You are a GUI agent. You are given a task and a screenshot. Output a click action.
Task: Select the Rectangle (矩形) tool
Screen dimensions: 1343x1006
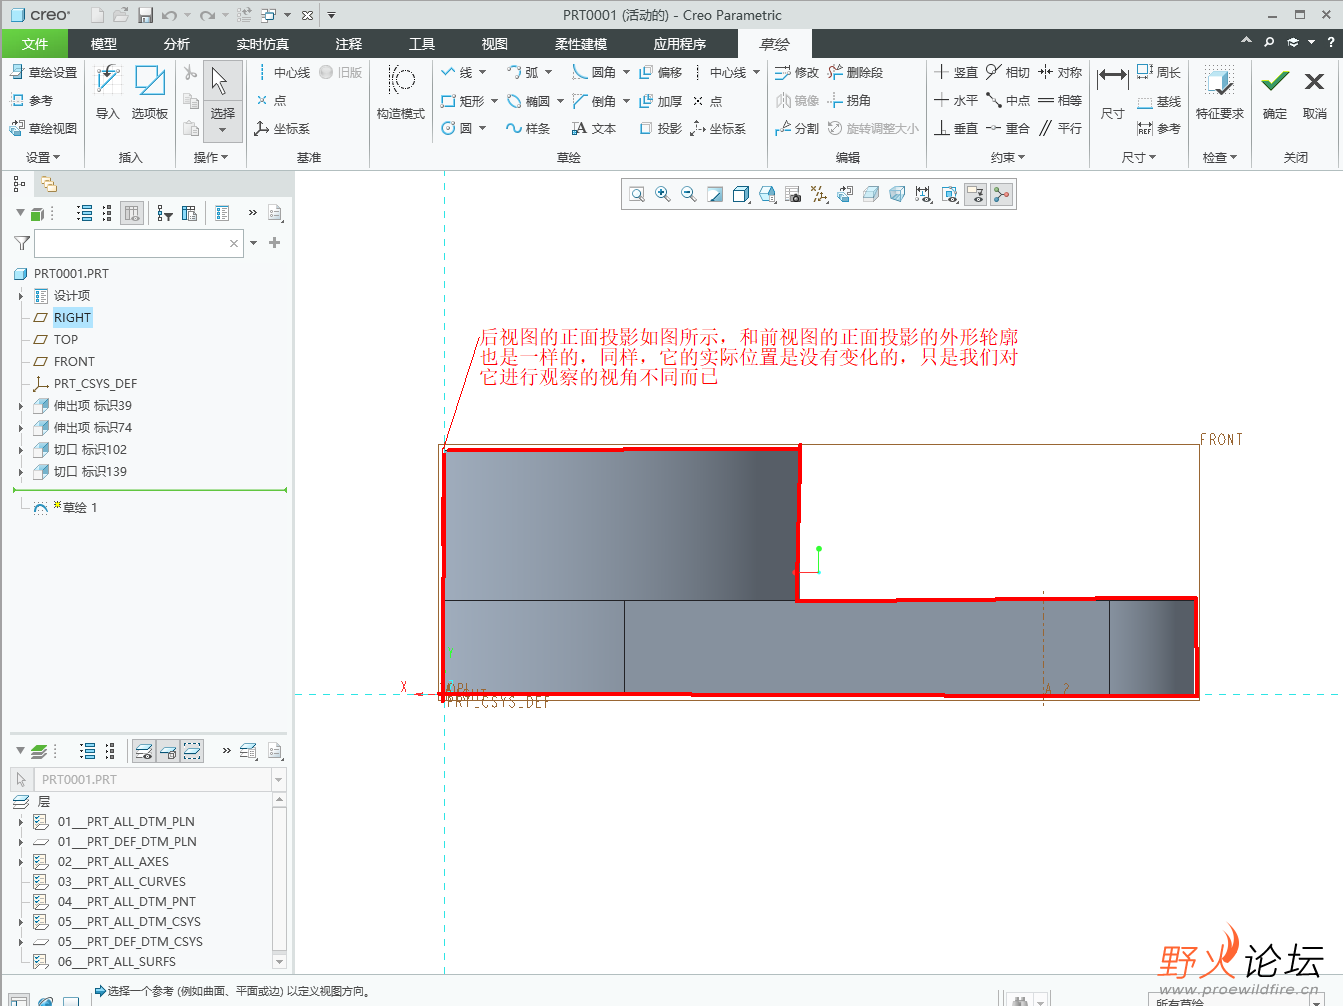pos(462,100)
